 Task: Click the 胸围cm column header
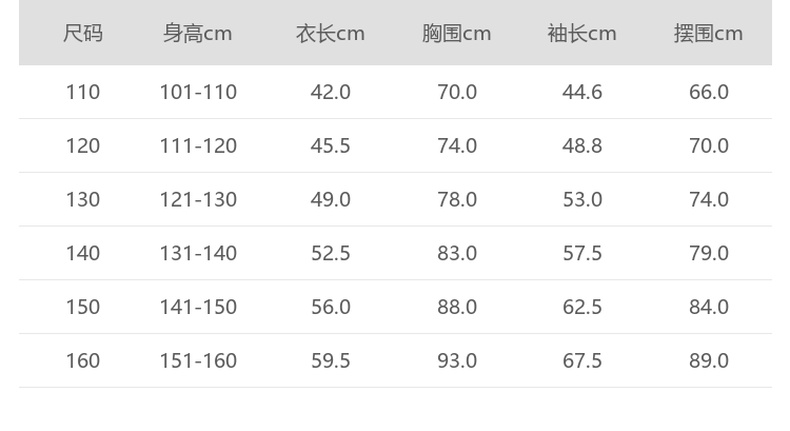[x=456, y=34]
